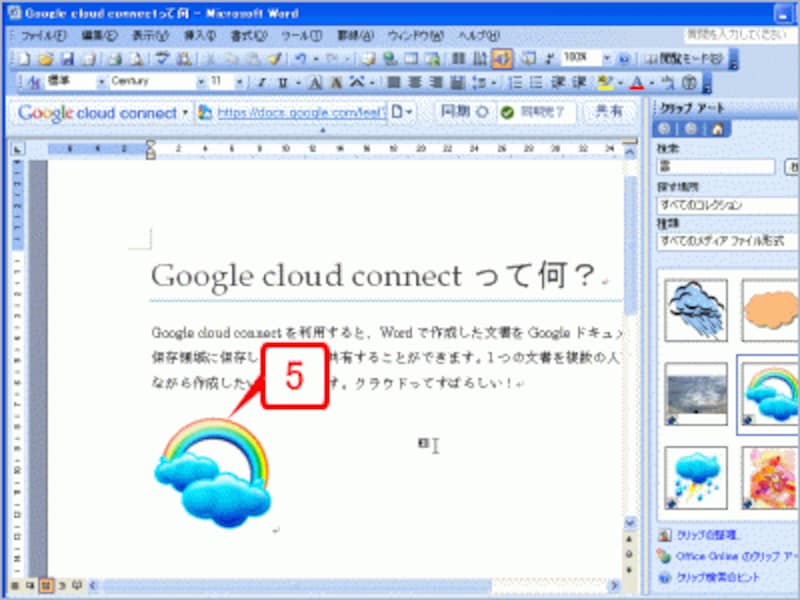
Task: Apply red font color
Action: [636, 82]
